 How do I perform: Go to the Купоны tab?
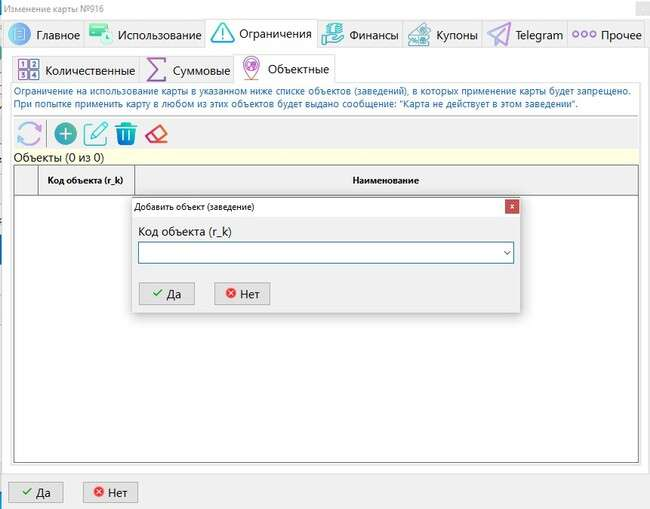[x=445, y=35]
